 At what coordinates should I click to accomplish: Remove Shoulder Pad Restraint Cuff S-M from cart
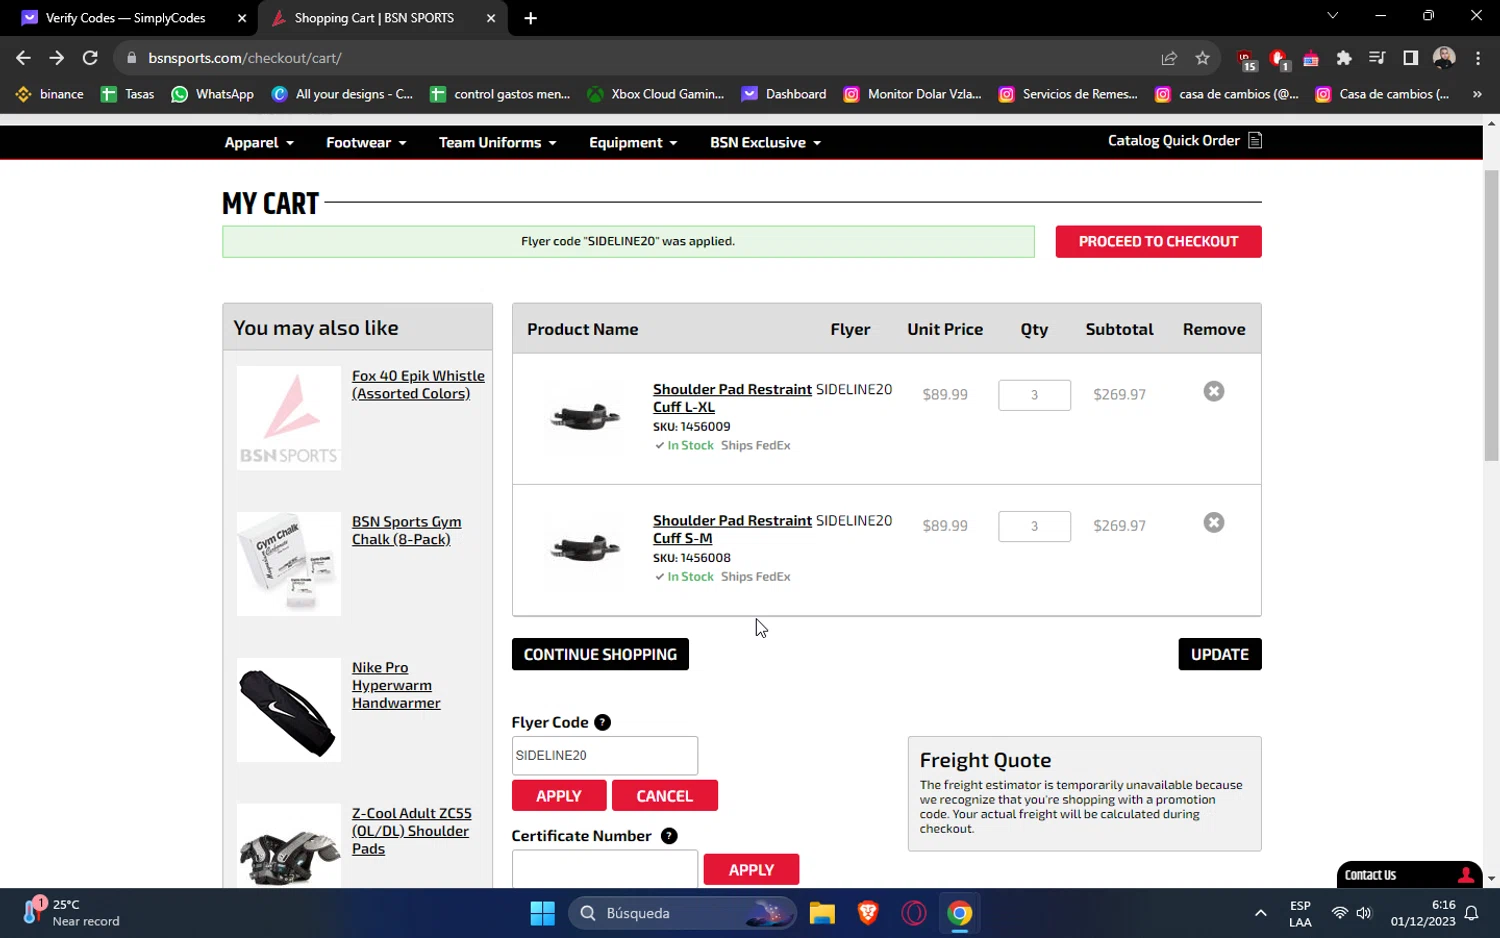(1213, 522)
